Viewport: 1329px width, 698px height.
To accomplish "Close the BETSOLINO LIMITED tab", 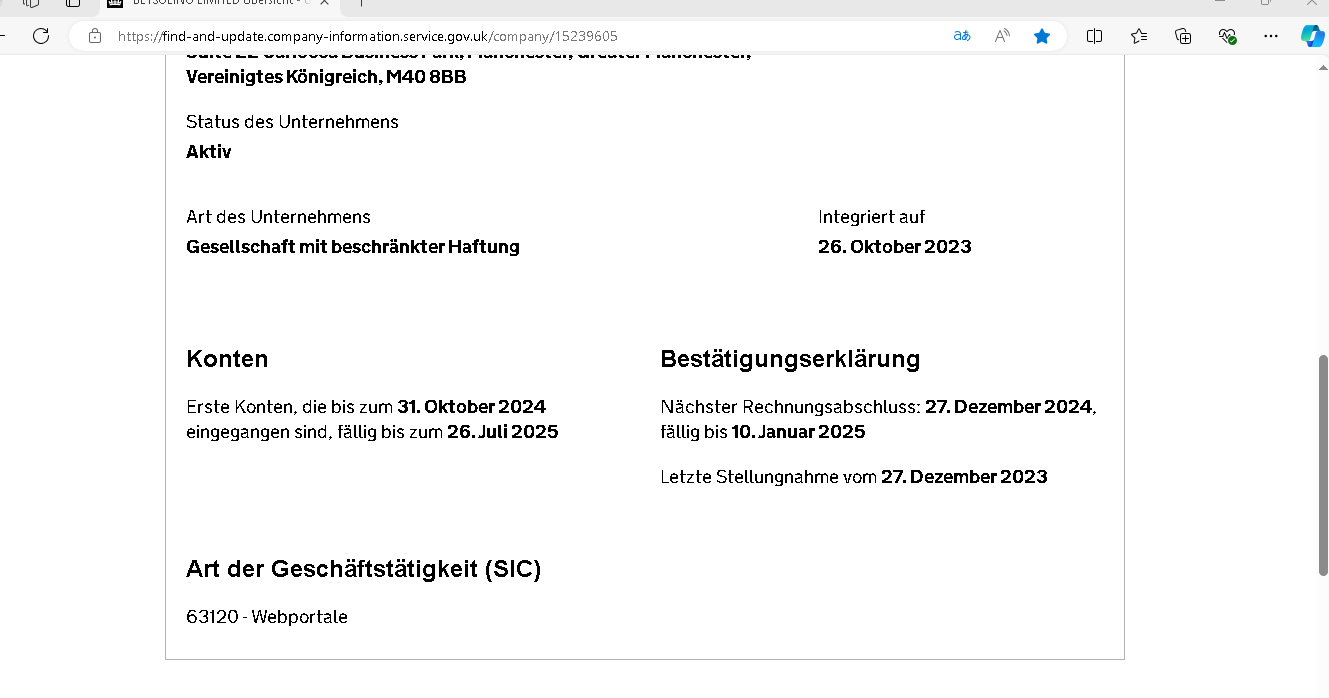I will pos(324,3).
